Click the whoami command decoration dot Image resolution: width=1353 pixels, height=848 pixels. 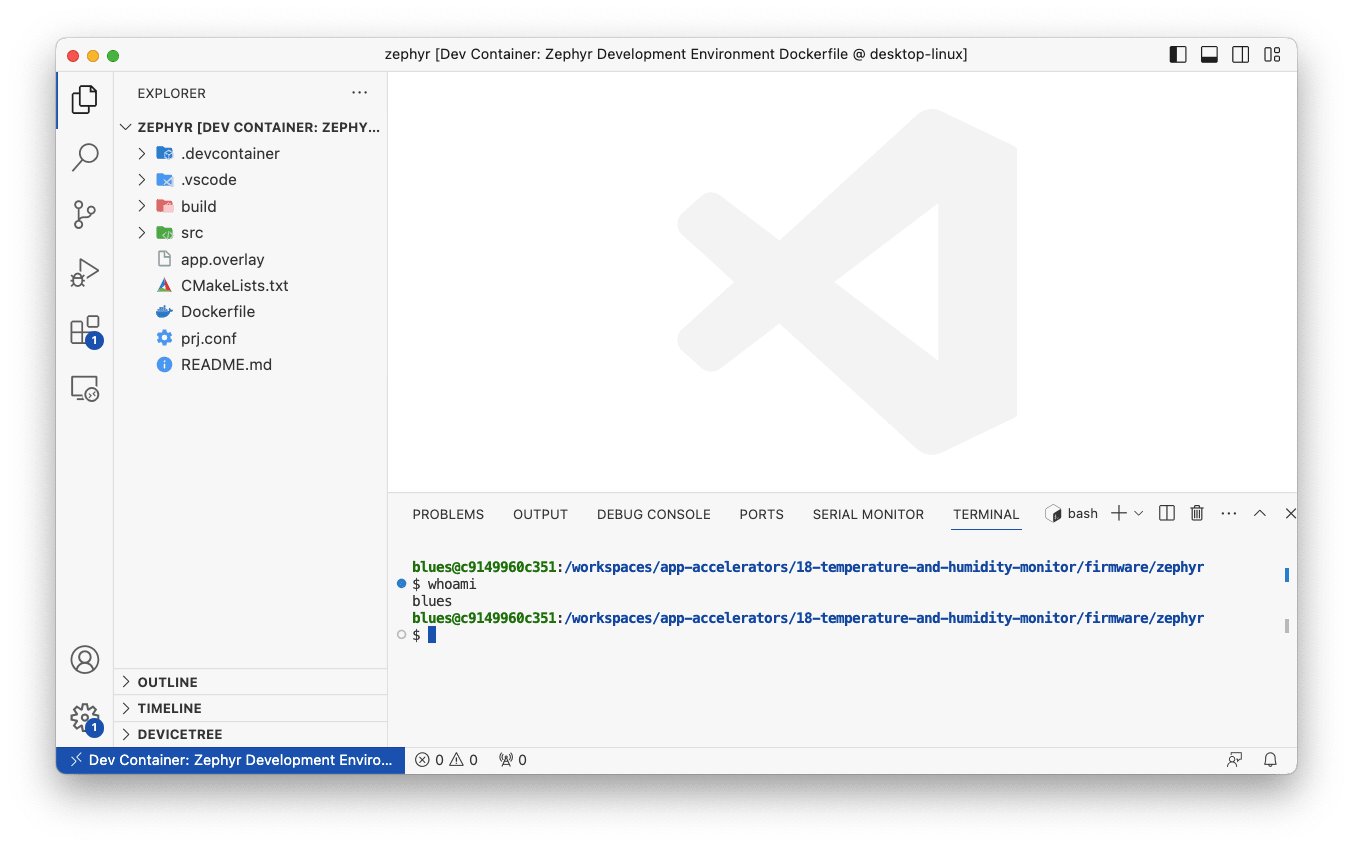pyautogui.click(x=402, y=583)
